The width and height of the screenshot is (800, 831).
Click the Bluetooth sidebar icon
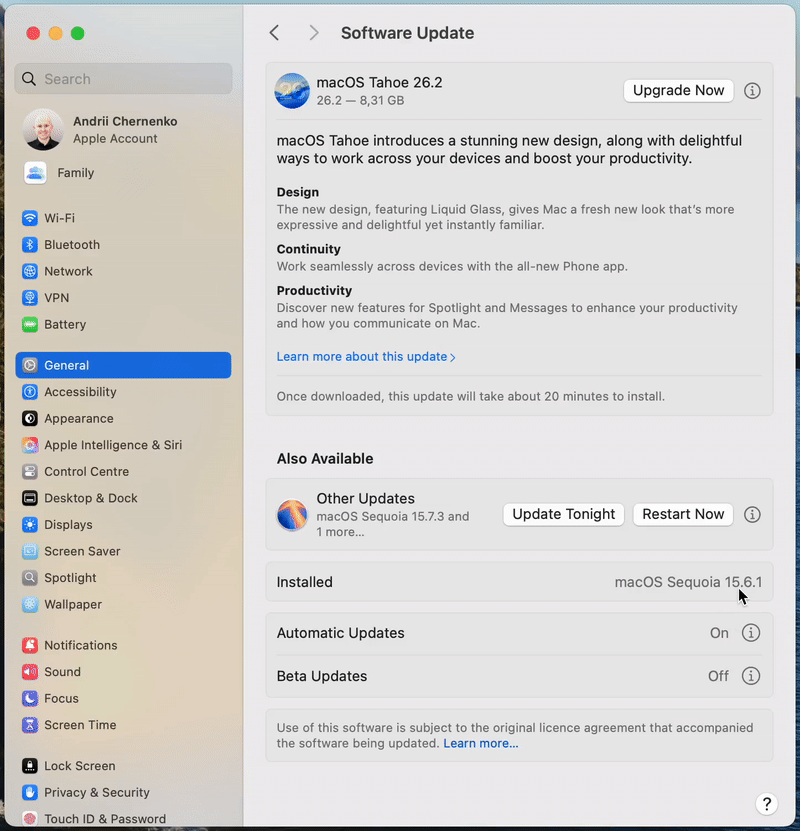(30, 244)
